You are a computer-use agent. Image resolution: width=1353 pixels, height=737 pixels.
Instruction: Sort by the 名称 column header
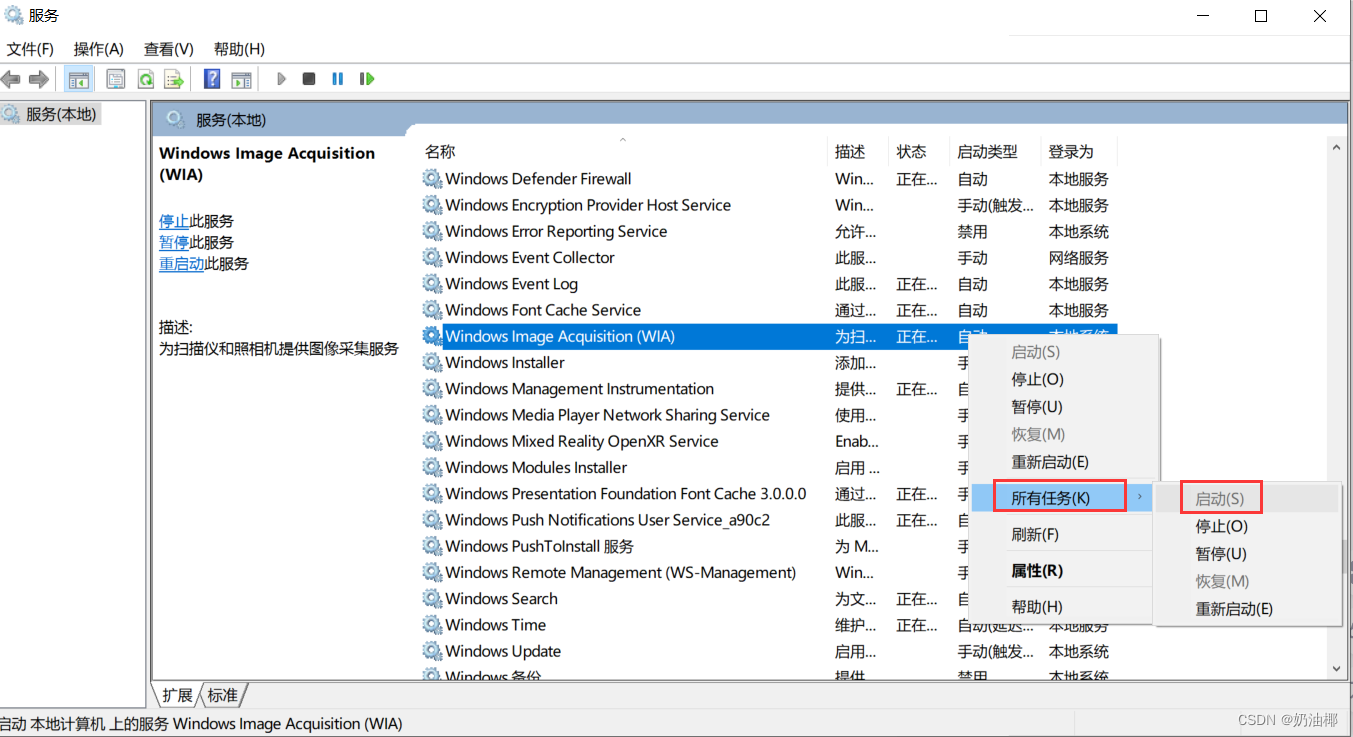622,152
